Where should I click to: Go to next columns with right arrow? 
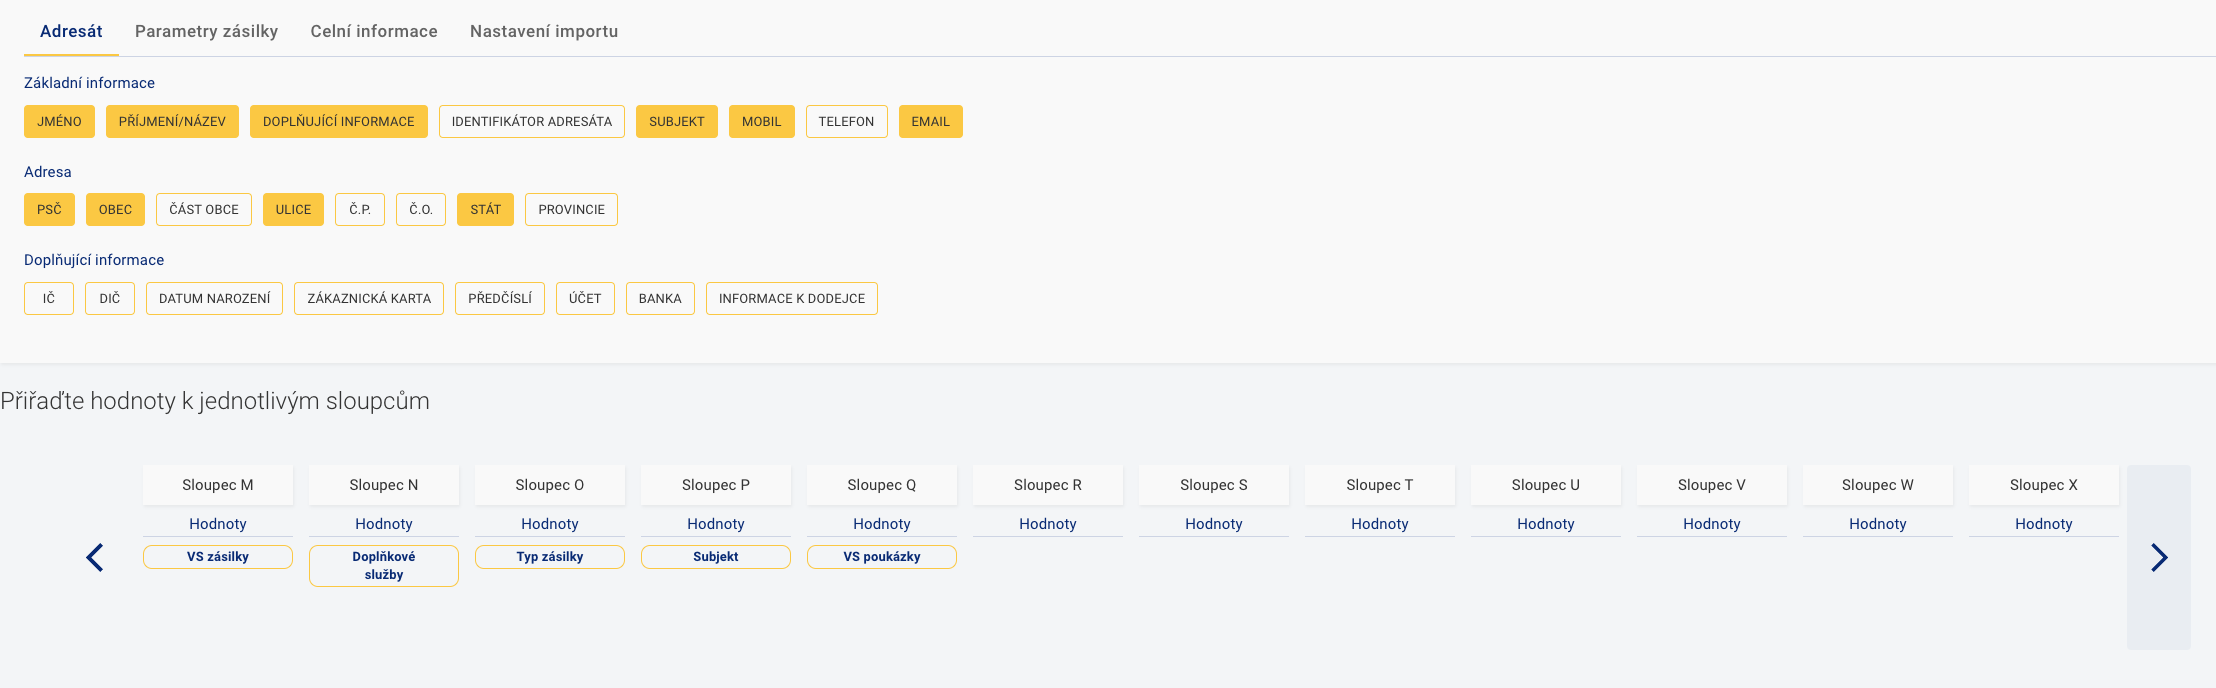2159,557
